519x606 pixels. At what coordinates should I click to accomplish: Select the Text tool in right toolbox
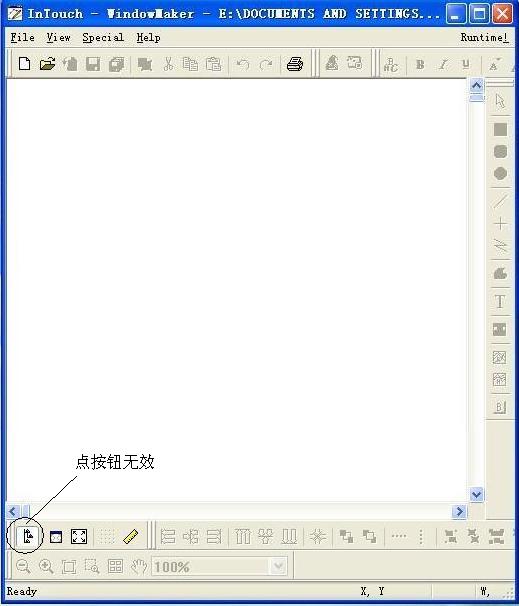pyautogui.click(x=500, y=301)
